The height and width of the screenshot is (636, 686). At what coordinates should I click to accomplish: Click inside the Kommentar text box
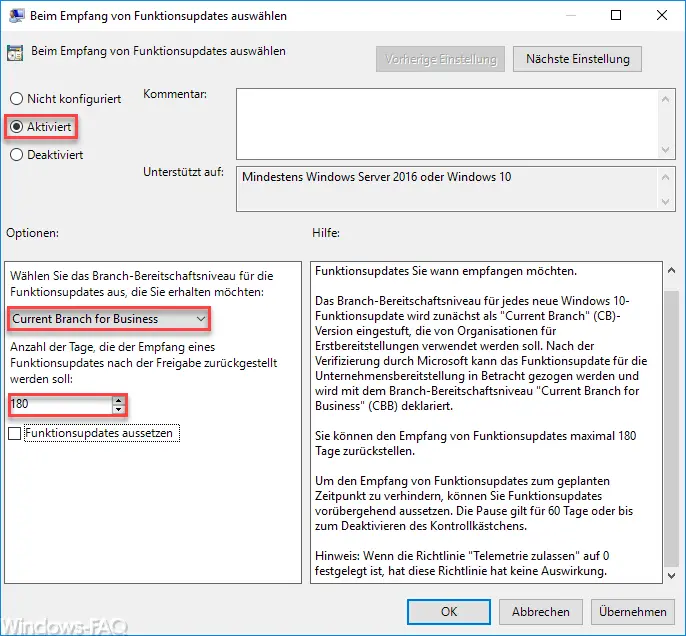447,124
